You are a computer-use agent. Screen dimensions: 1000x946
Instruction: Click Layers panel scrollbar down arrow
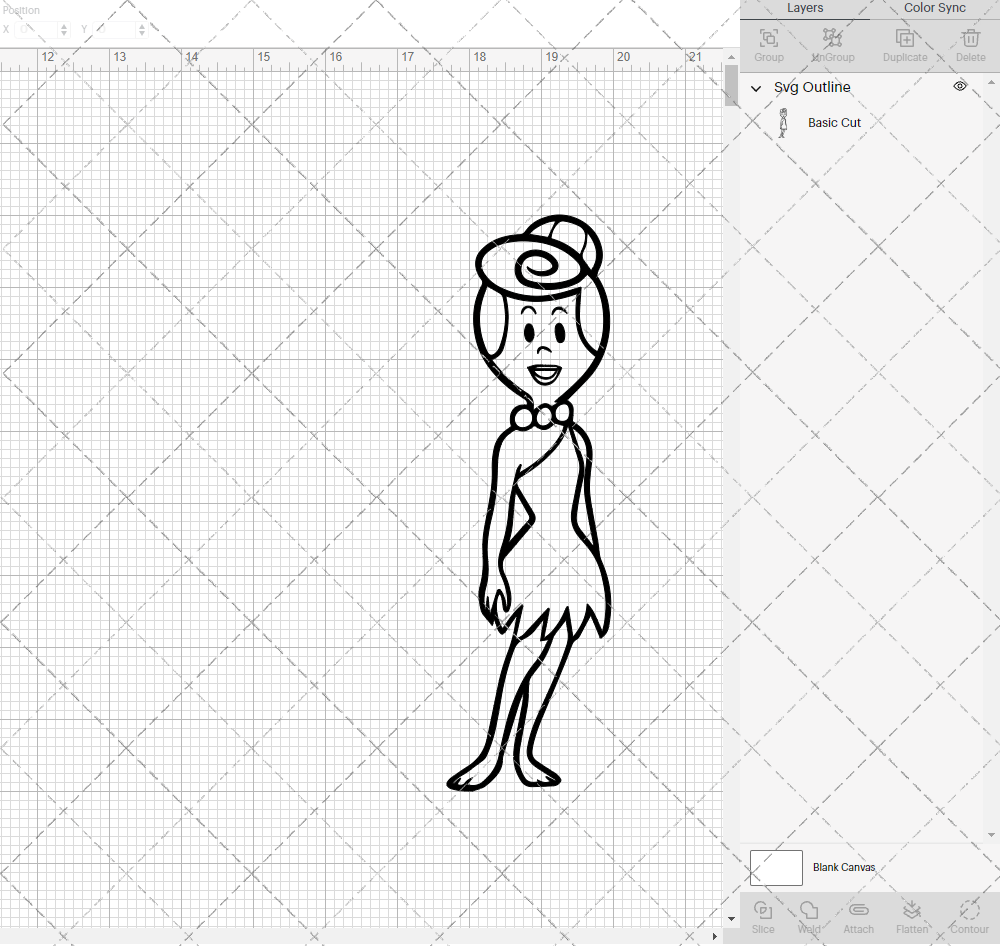pos(991,834)
